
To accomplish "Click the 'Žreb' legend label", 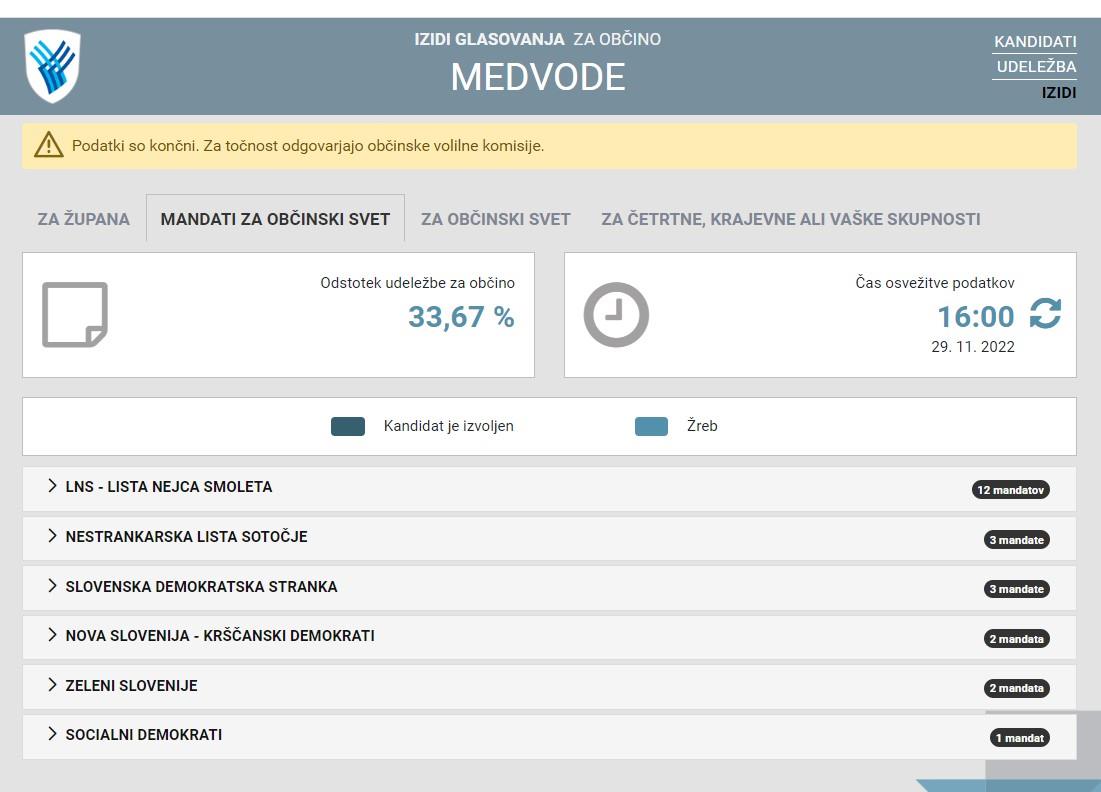I will click(702, 425).
